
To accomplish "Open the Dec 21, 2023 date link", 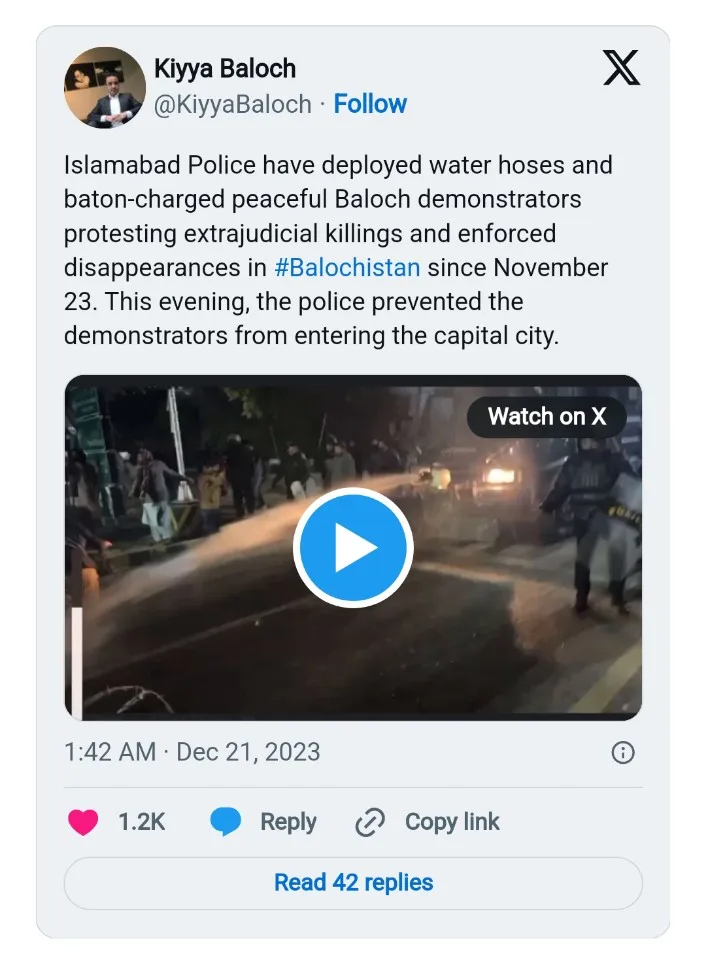I will [248, 752].
